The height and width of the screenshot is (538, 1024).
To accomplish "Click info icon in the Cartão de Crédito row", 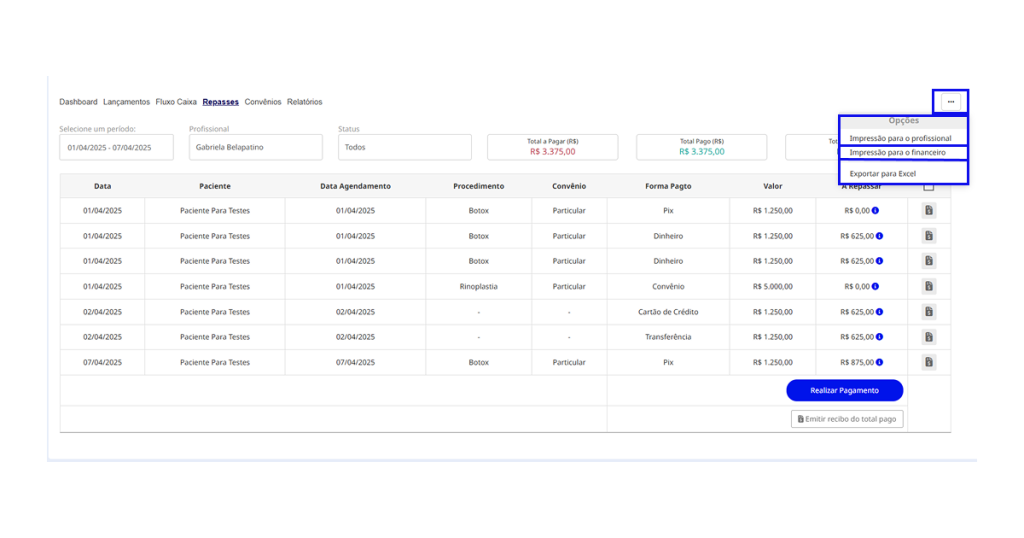I will point(880,311).
